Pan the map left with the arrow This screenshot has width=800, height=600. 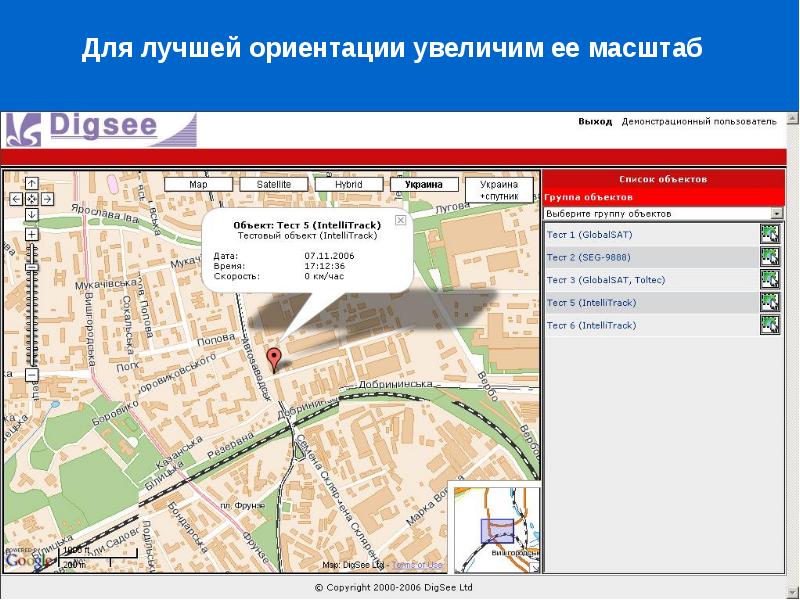click(x=16, y=200)
